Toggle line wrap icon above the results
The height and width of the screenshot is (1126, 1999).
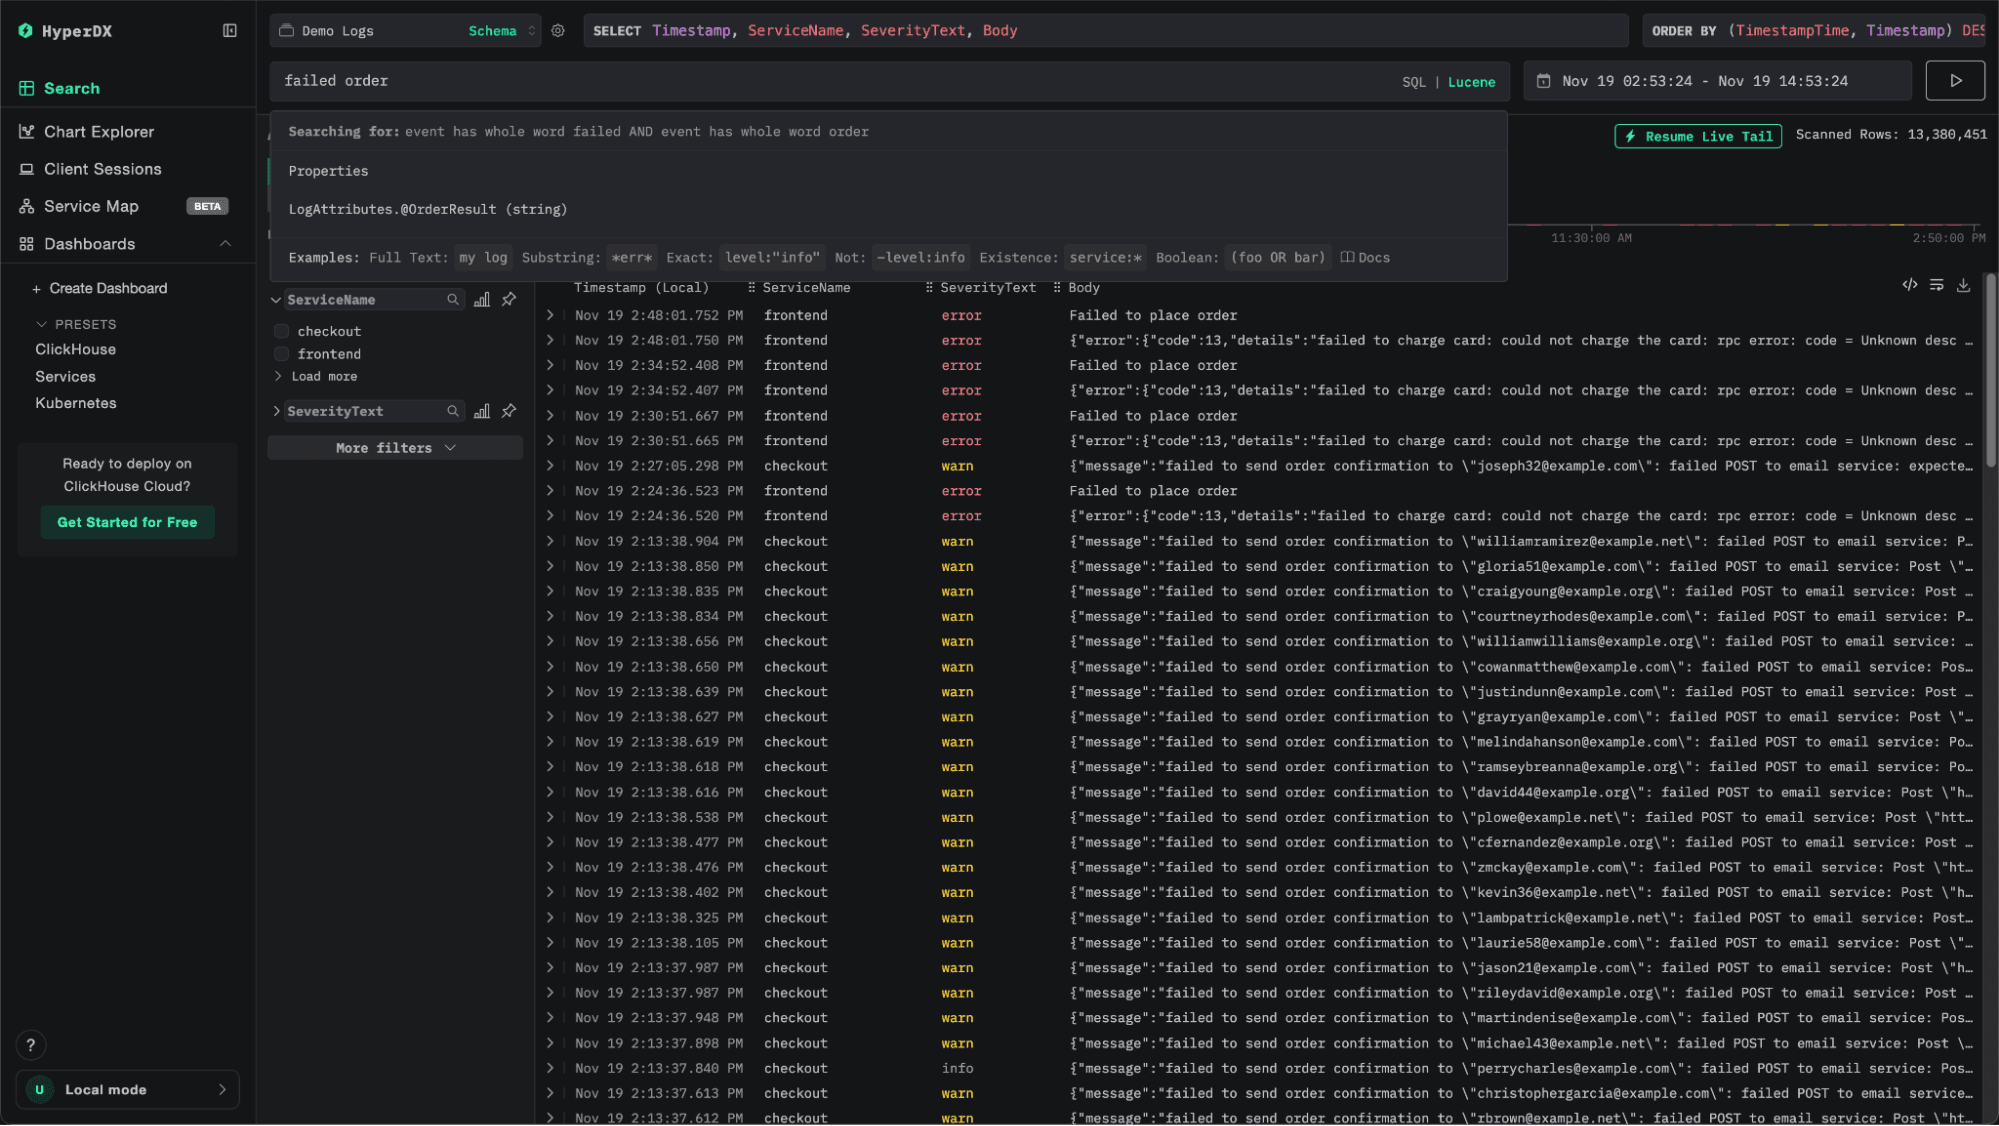point(1937,286)
